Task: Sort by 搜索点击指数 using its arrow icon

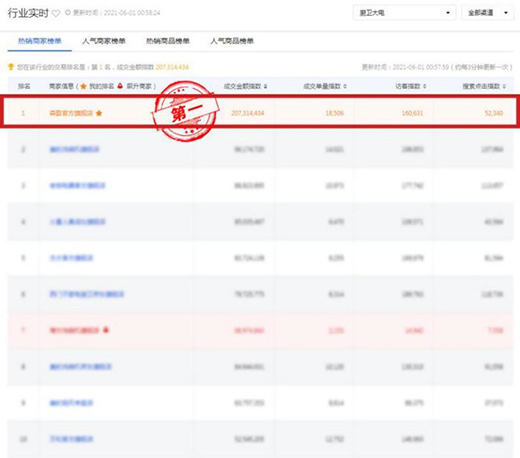Action: (504, 86)
